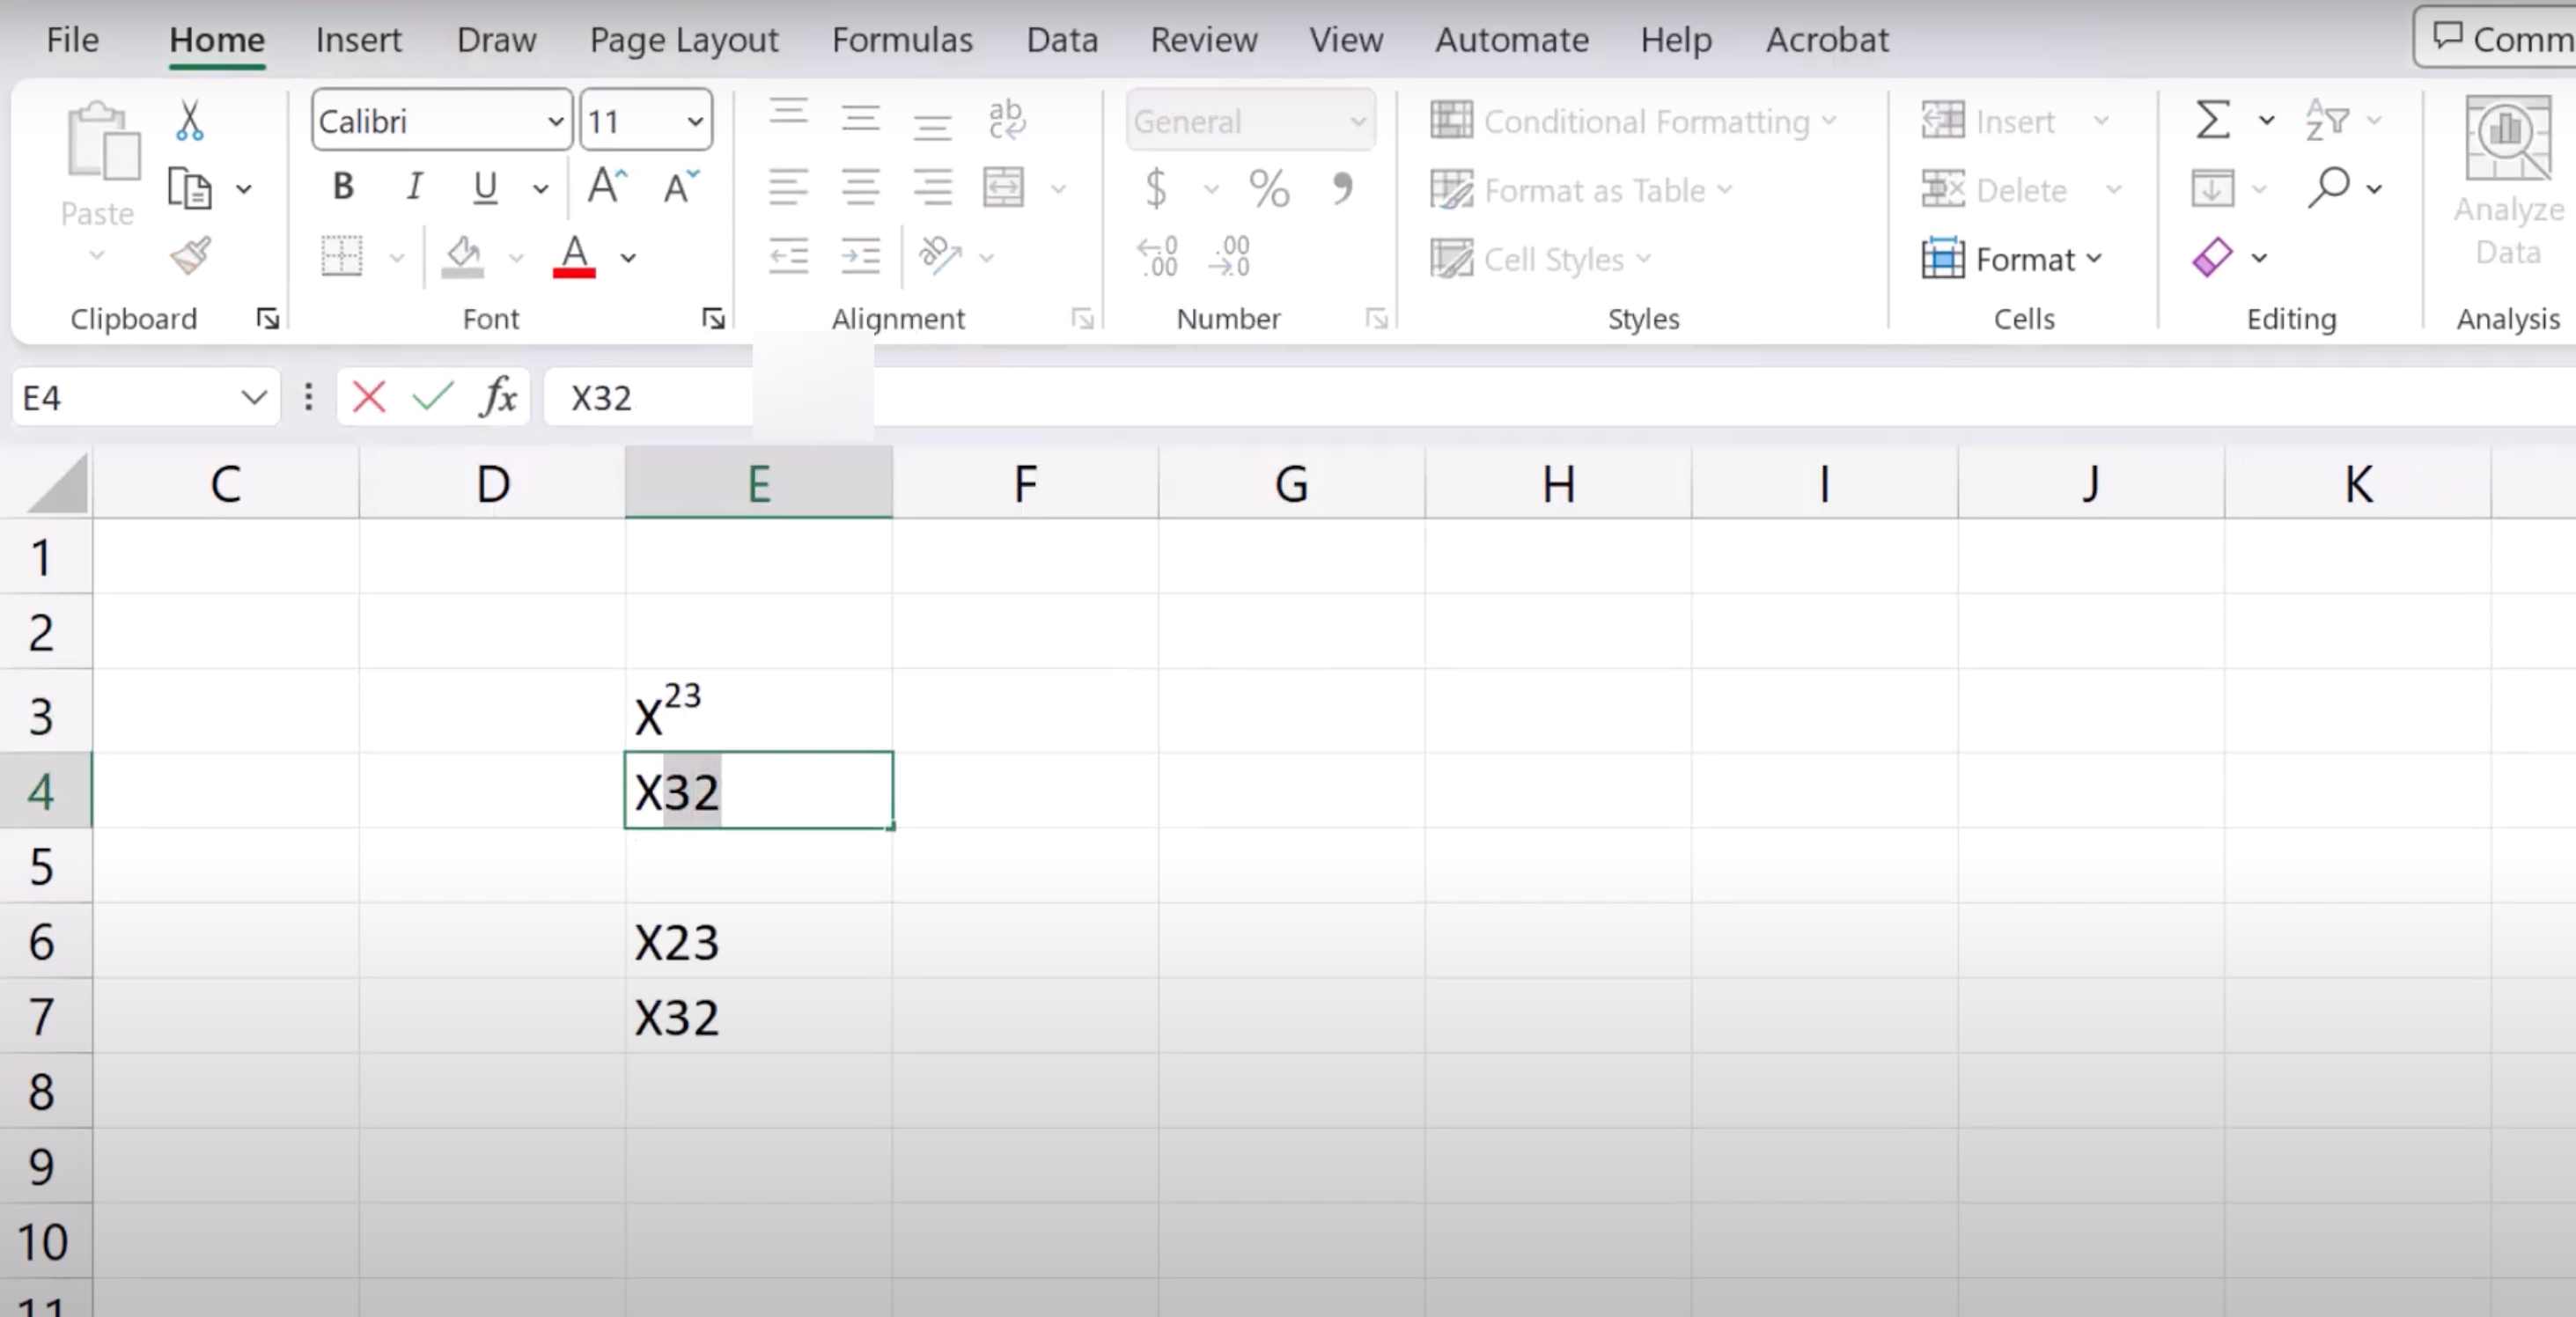Click the Clear eraser icon in Editing
Screen dimensions: 2576x1317
pyautogui.click(x=2212, y=257)
